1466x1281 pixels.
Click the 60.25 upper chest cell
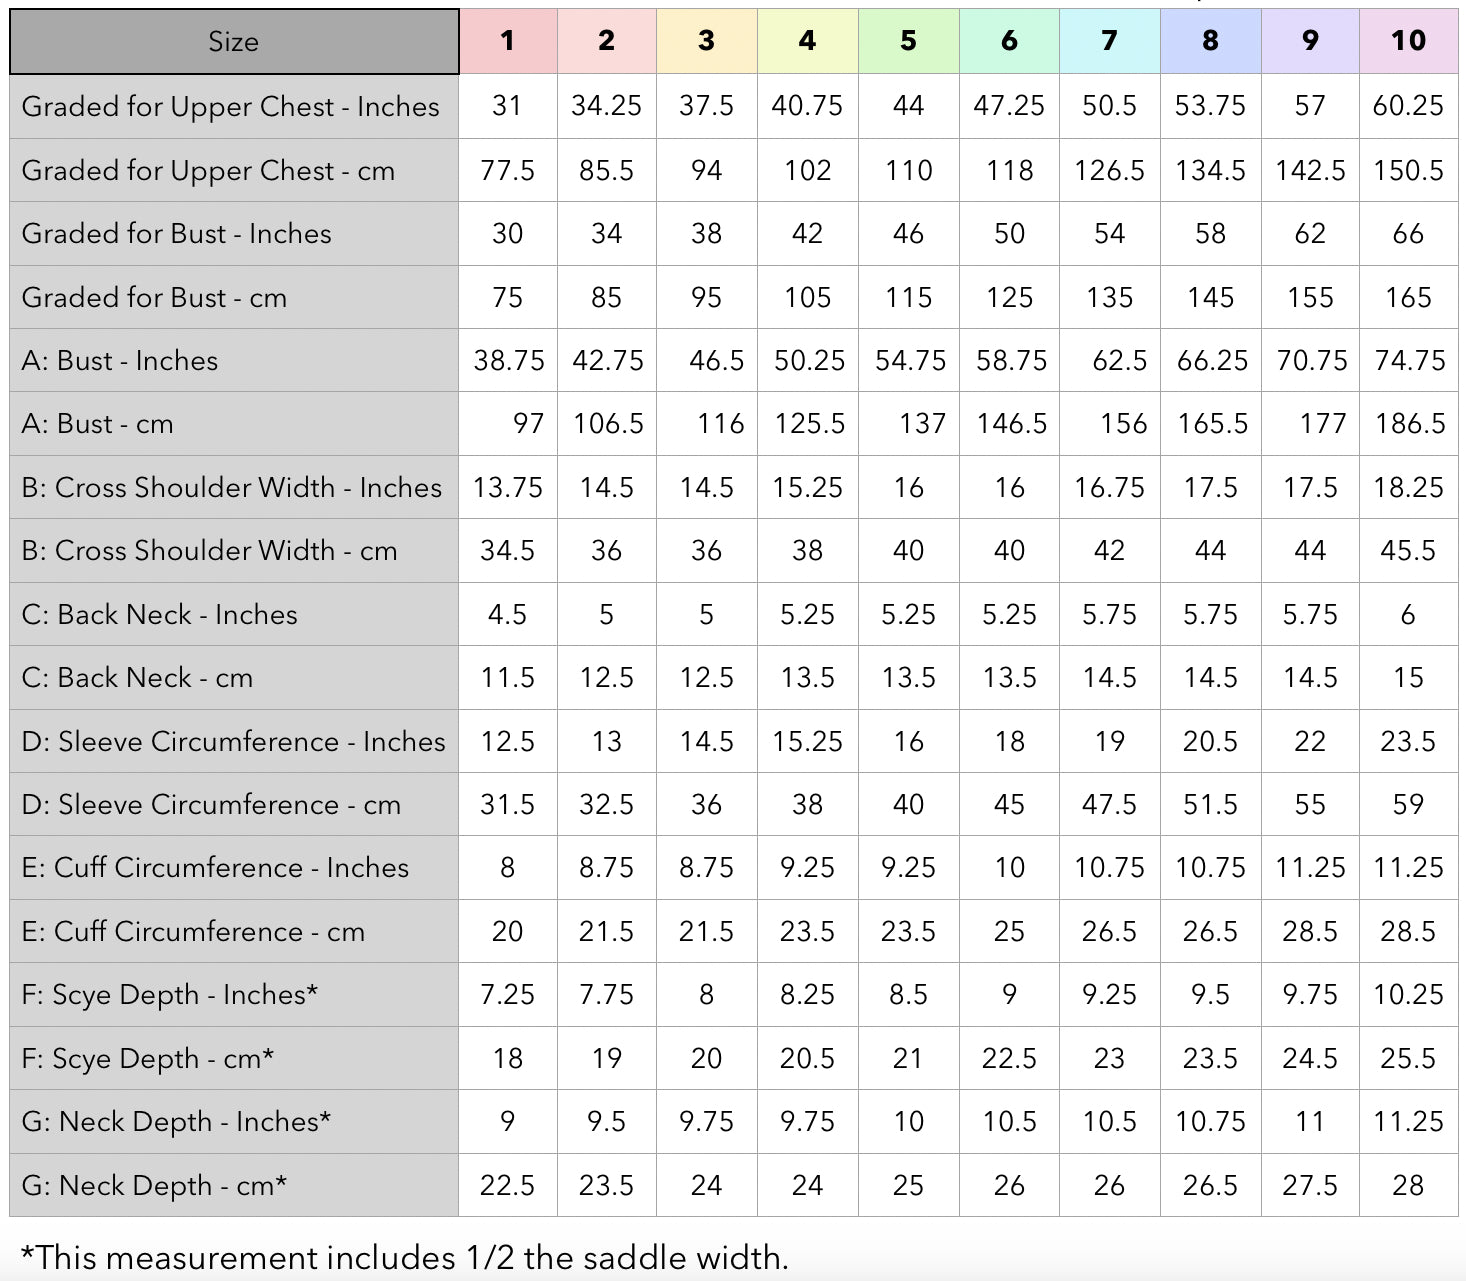(1408, 106)
